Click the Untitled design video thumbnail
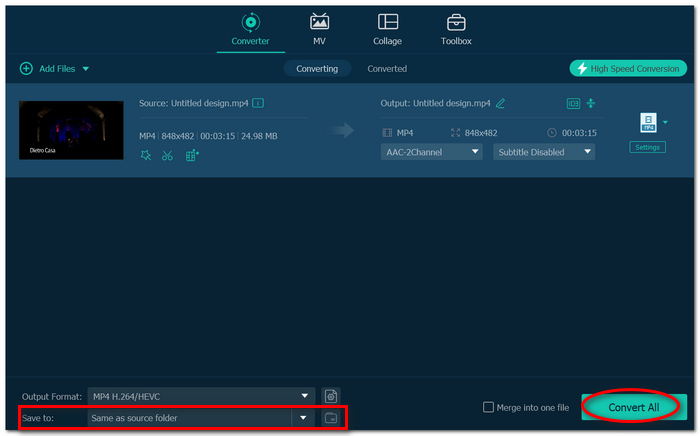This screenshot has width=700, height=436. pos(71,130)
